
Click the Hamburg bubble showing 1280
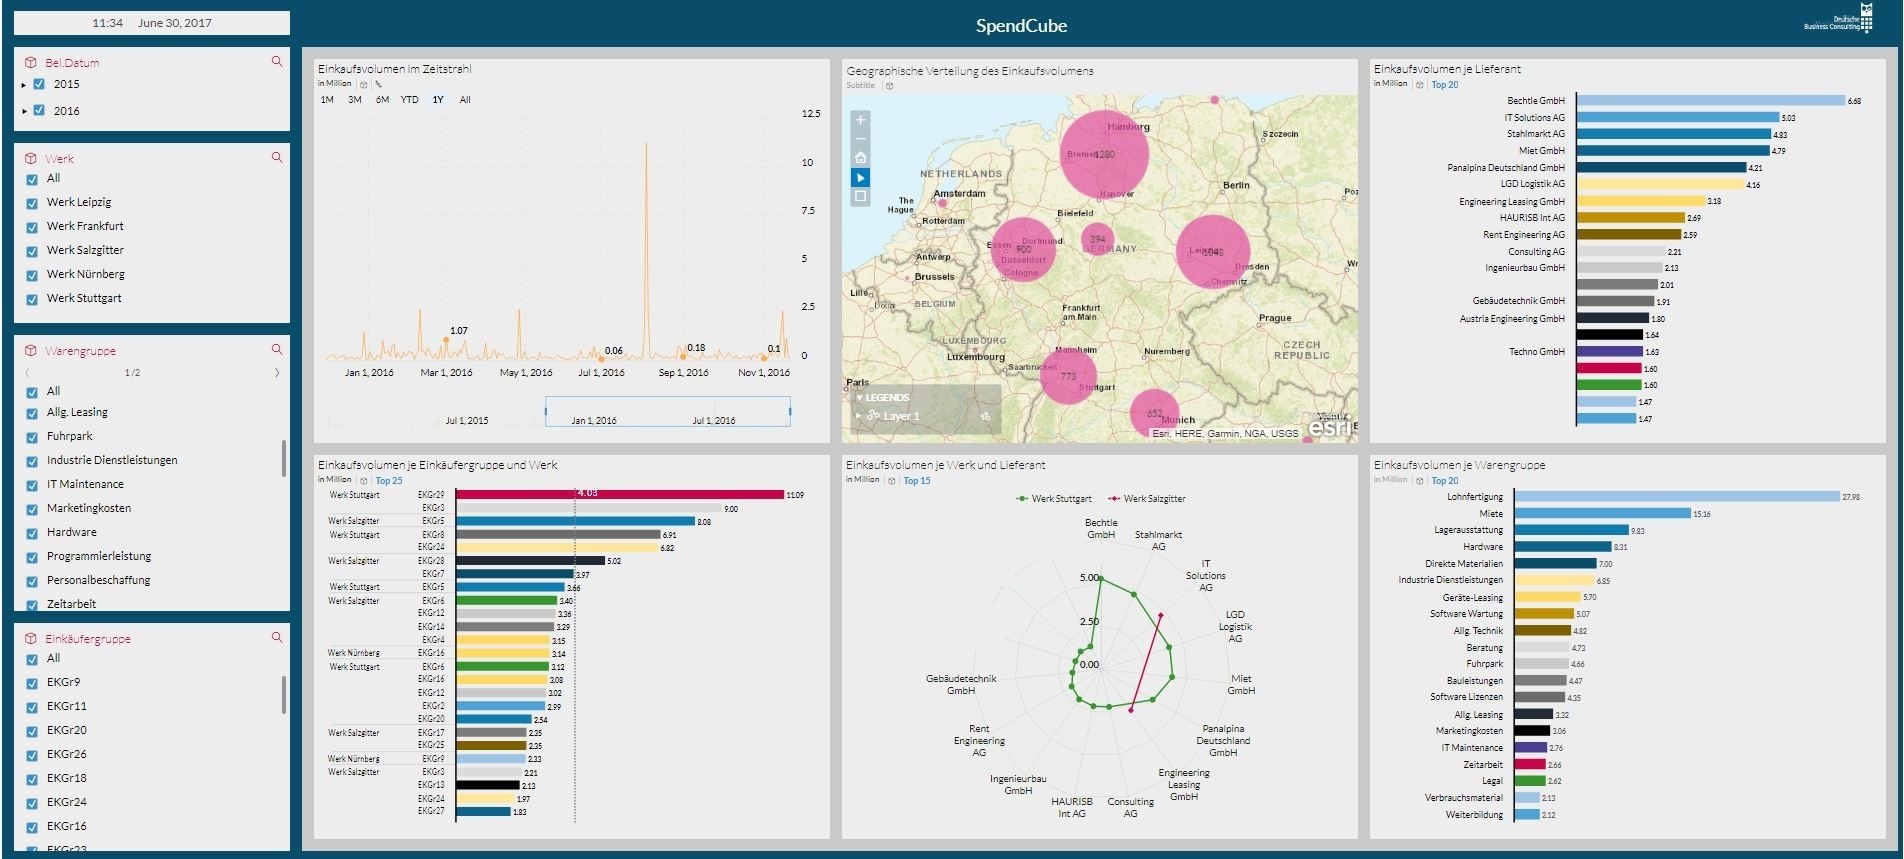(1104, 155)
